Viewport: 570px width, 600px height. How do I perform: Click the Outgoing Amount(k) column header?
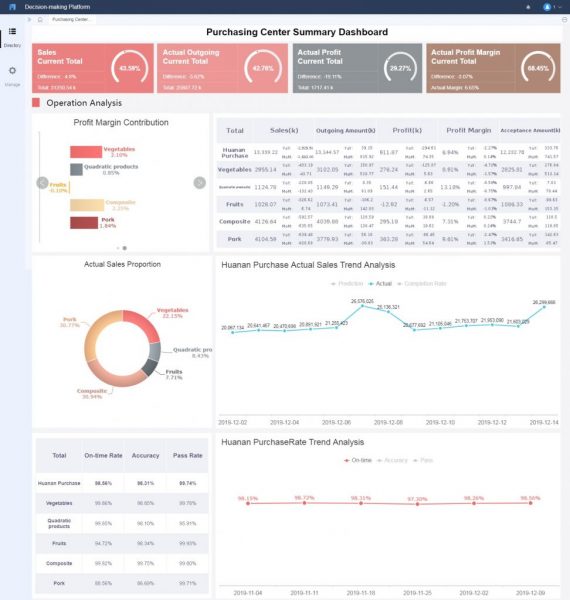point(345,130)
